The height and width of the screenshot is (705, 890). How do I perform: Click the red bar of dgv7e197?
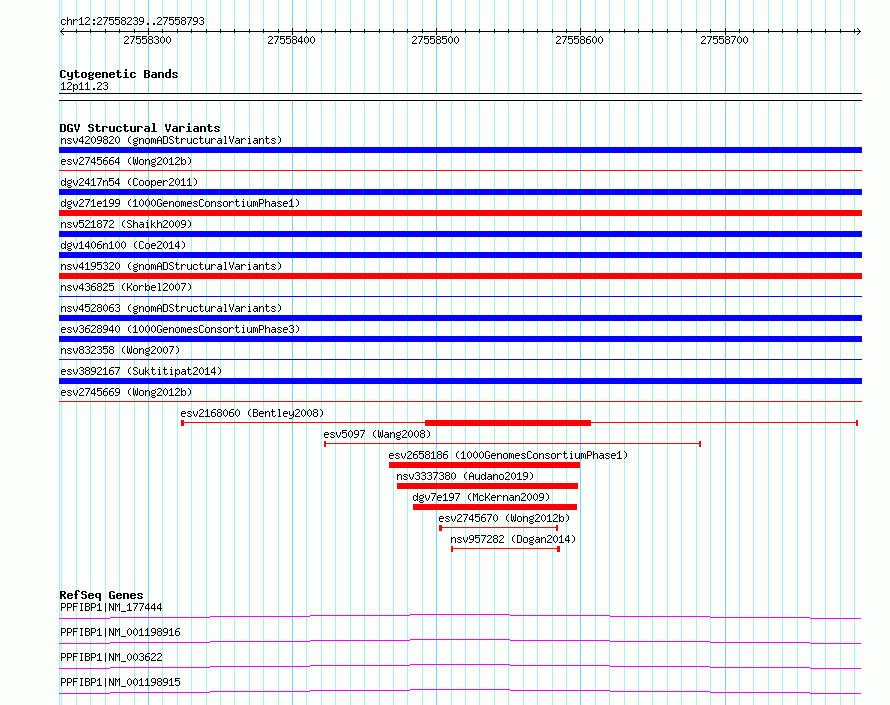pos(495,507)
